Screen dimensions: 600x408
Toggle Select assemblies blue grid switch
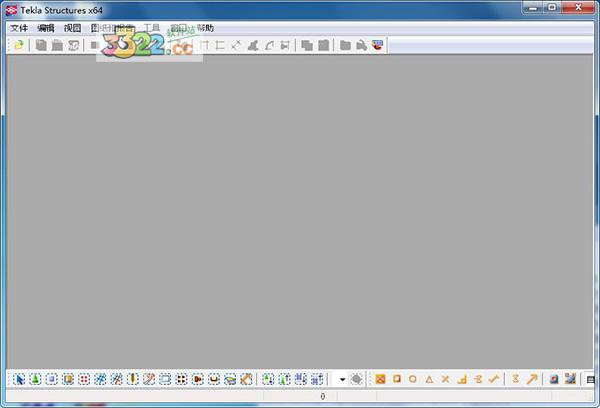[301, 379]
